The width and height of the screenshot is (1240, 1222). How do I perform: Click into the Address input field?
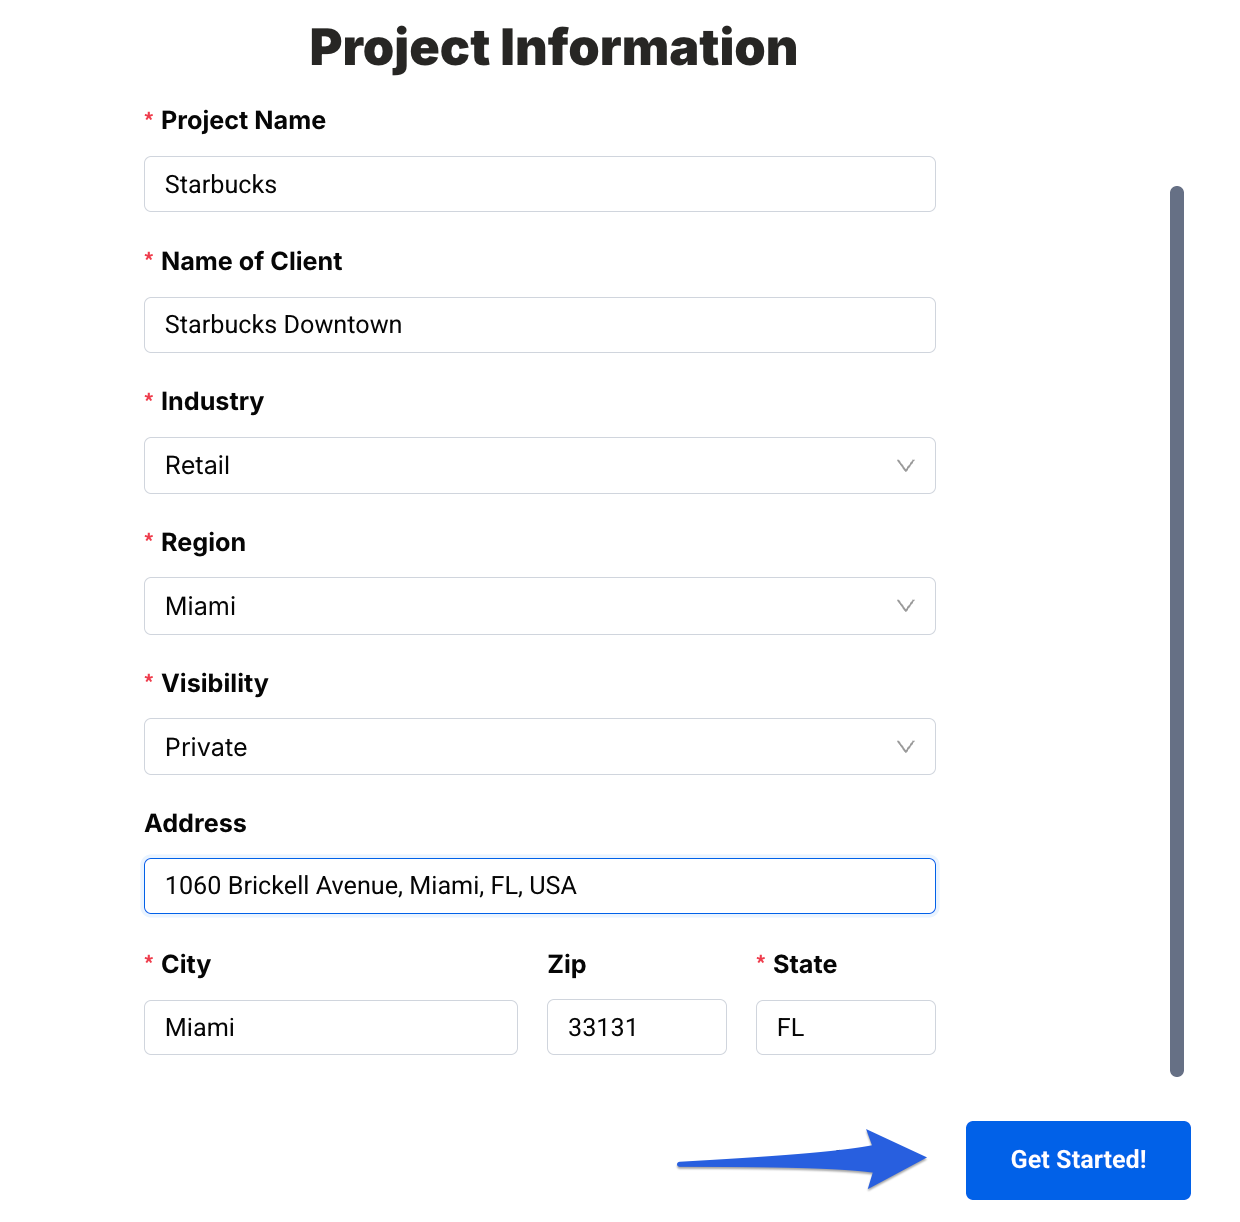pyautogui.click(x=540, y=886)
